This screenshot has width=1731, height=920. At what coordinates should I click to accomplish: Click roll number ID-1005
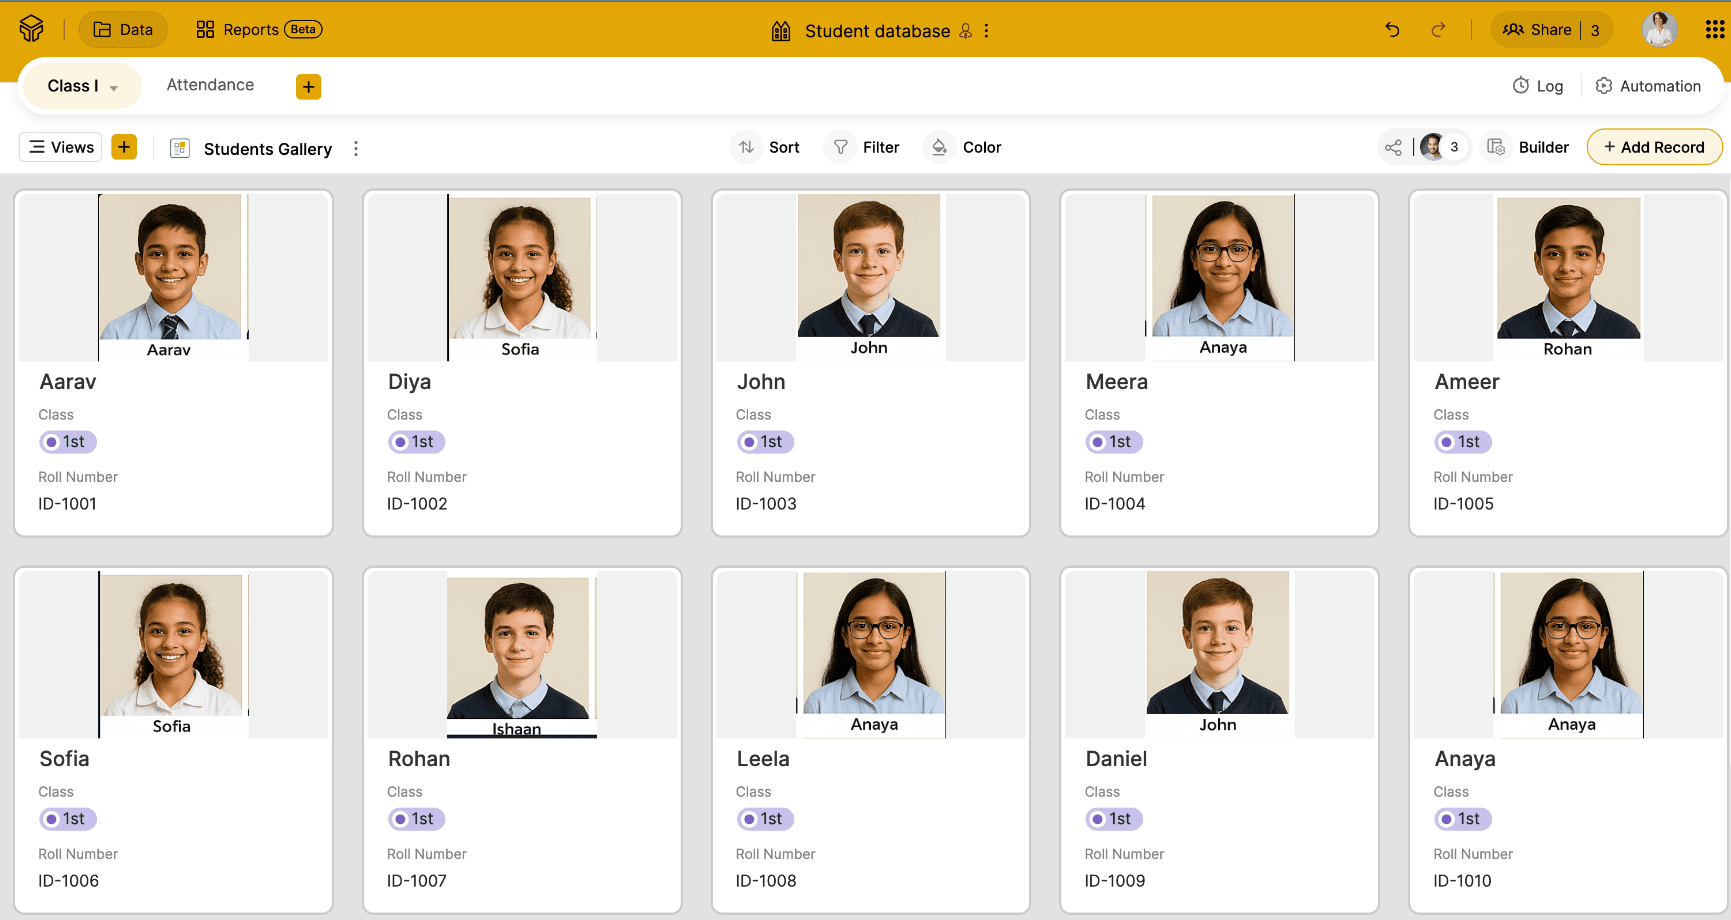point(1463,504)
